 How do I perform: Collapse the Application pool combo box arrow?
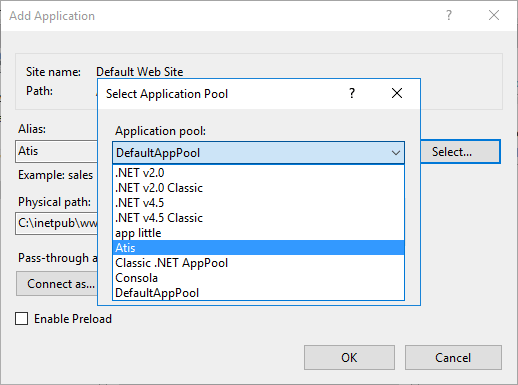tap(396, 153)
